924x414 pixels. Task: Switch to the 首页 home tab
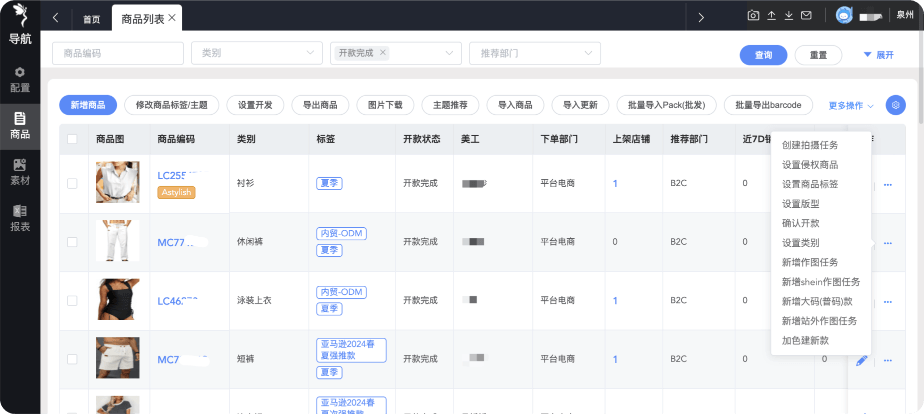point(91,19)
